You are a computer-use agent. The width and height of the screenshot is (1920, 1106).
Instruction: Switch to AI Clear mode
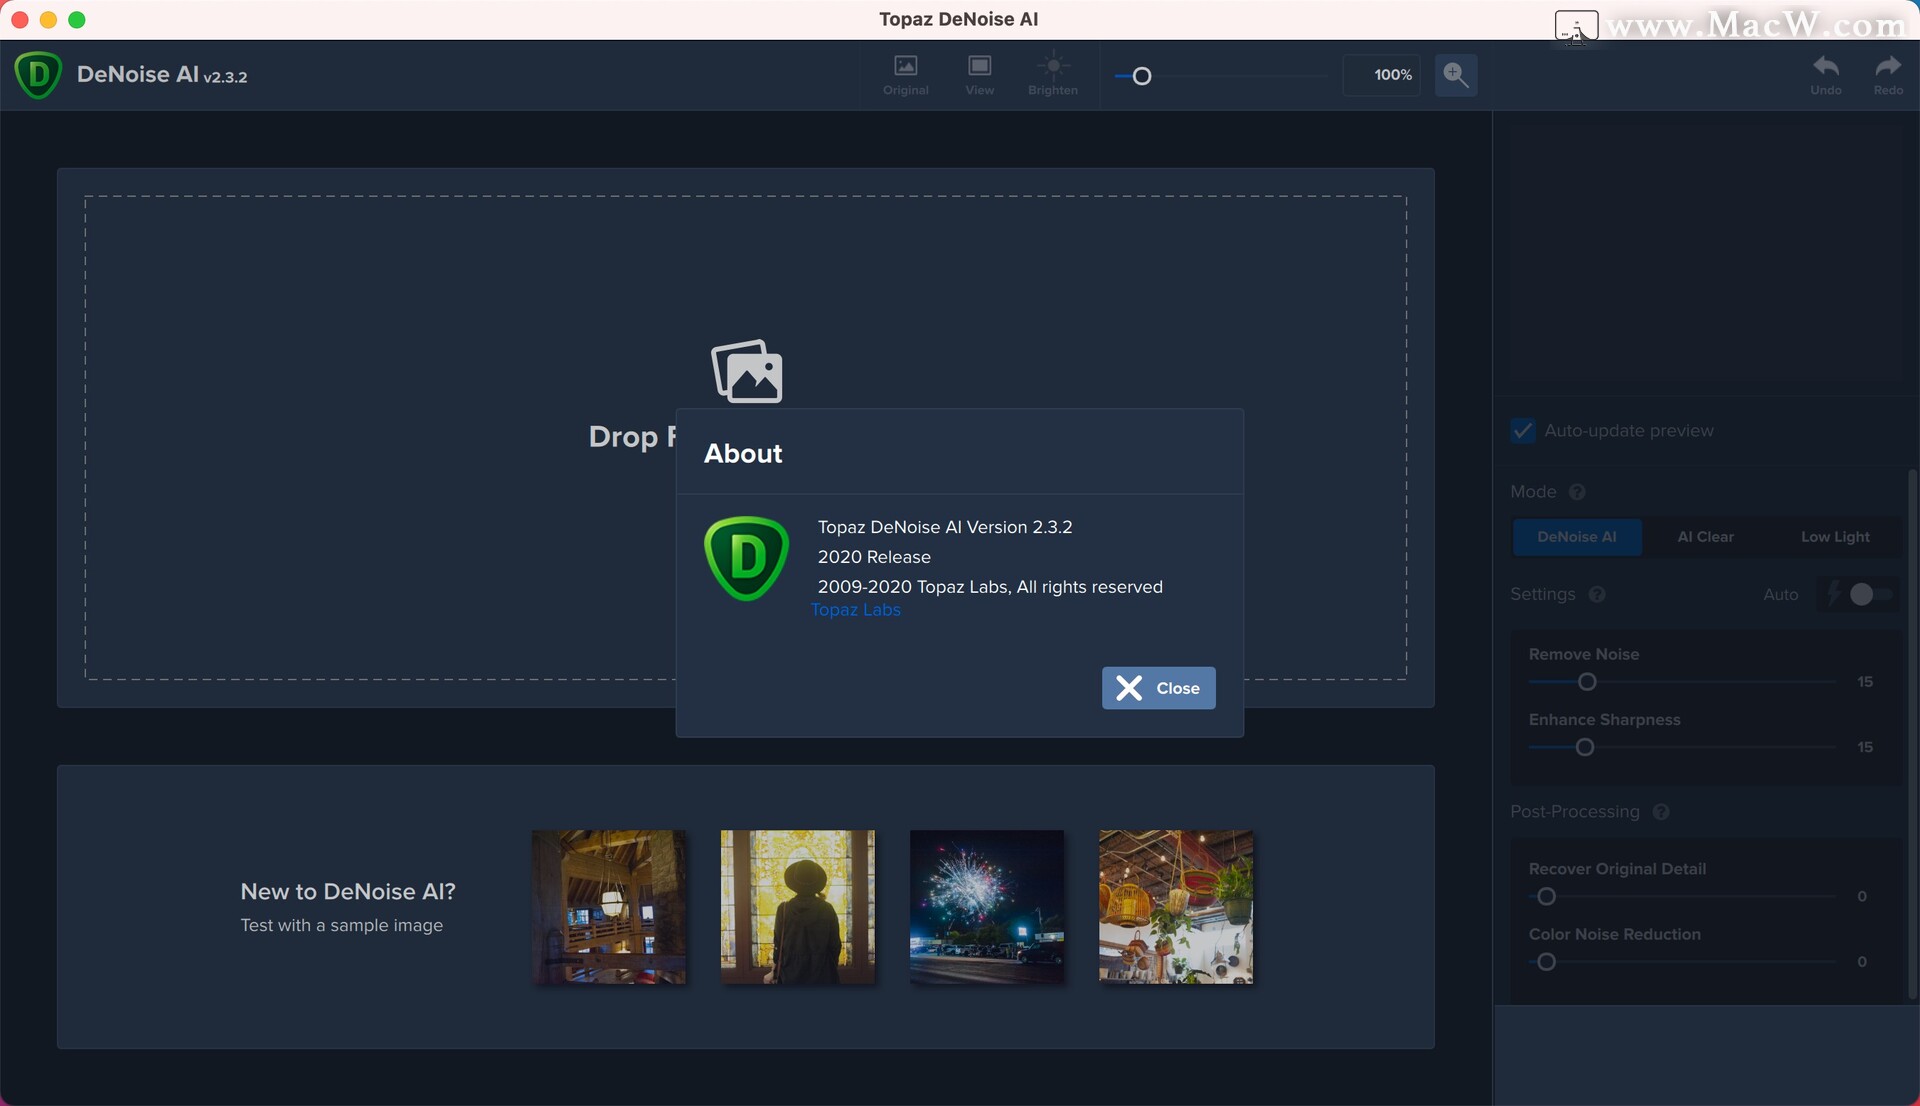click(x=1705, y=537)
